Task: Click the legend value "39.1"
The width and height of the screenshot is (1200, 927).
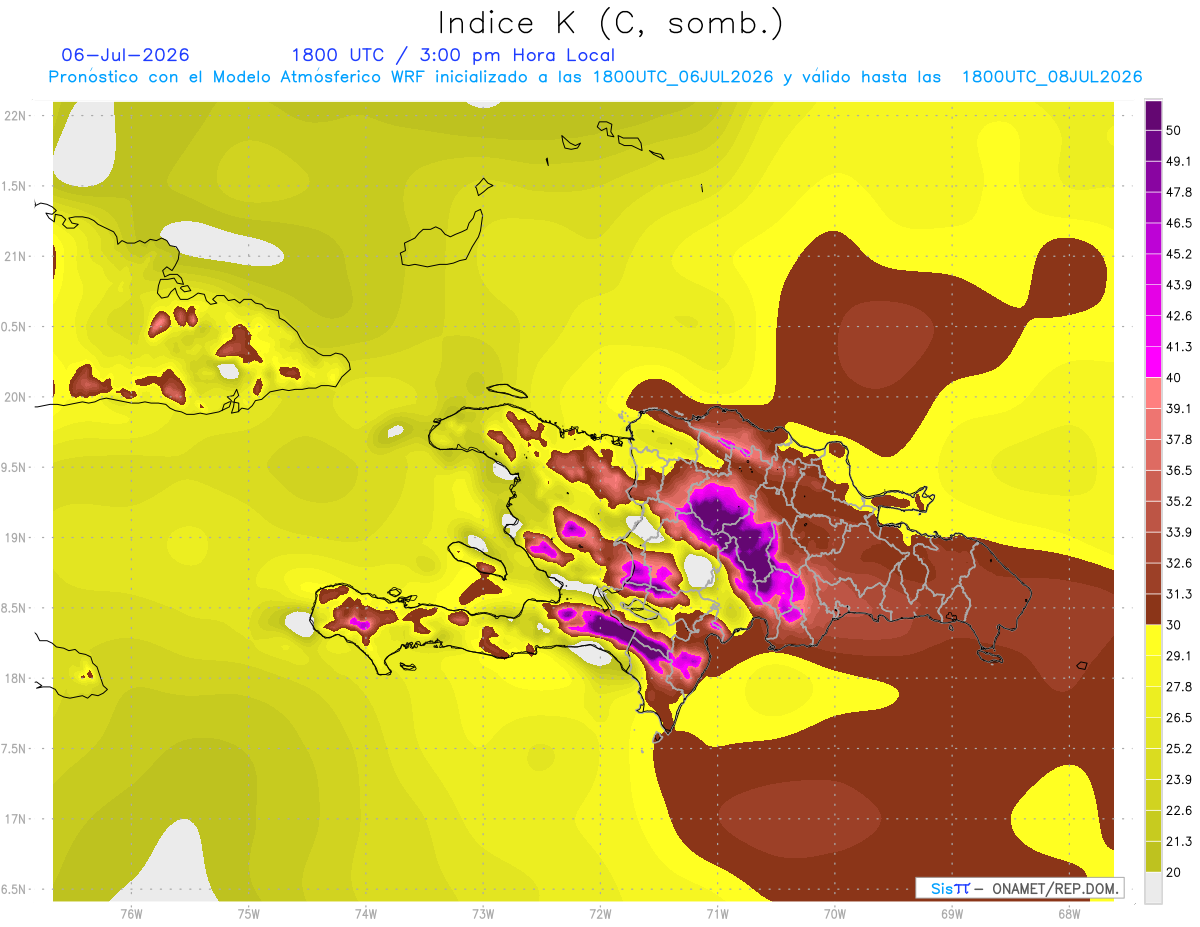Action: pos(1179,409)
